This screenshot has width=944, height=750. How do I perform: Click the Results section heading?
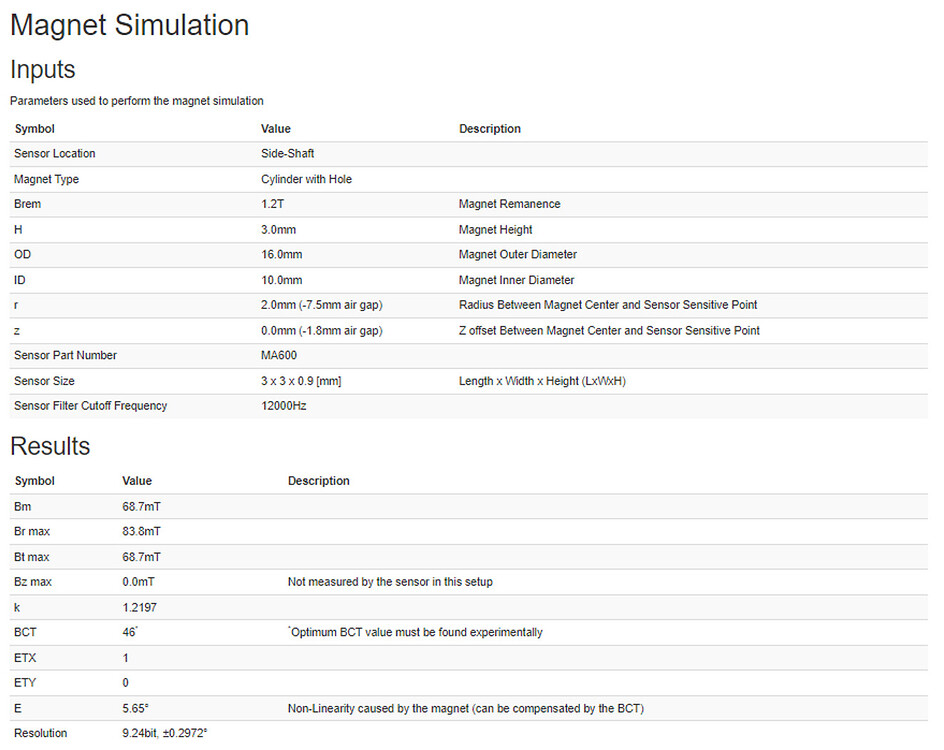(50, 446)
